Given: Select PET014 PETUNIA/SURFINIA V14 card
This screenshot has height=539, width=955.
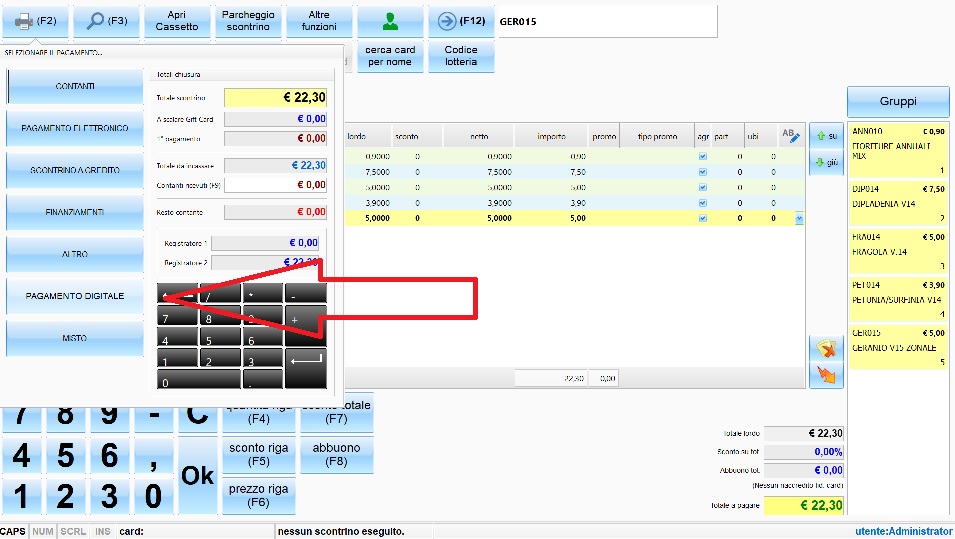Looking at the screenshot, I should 898,300.
